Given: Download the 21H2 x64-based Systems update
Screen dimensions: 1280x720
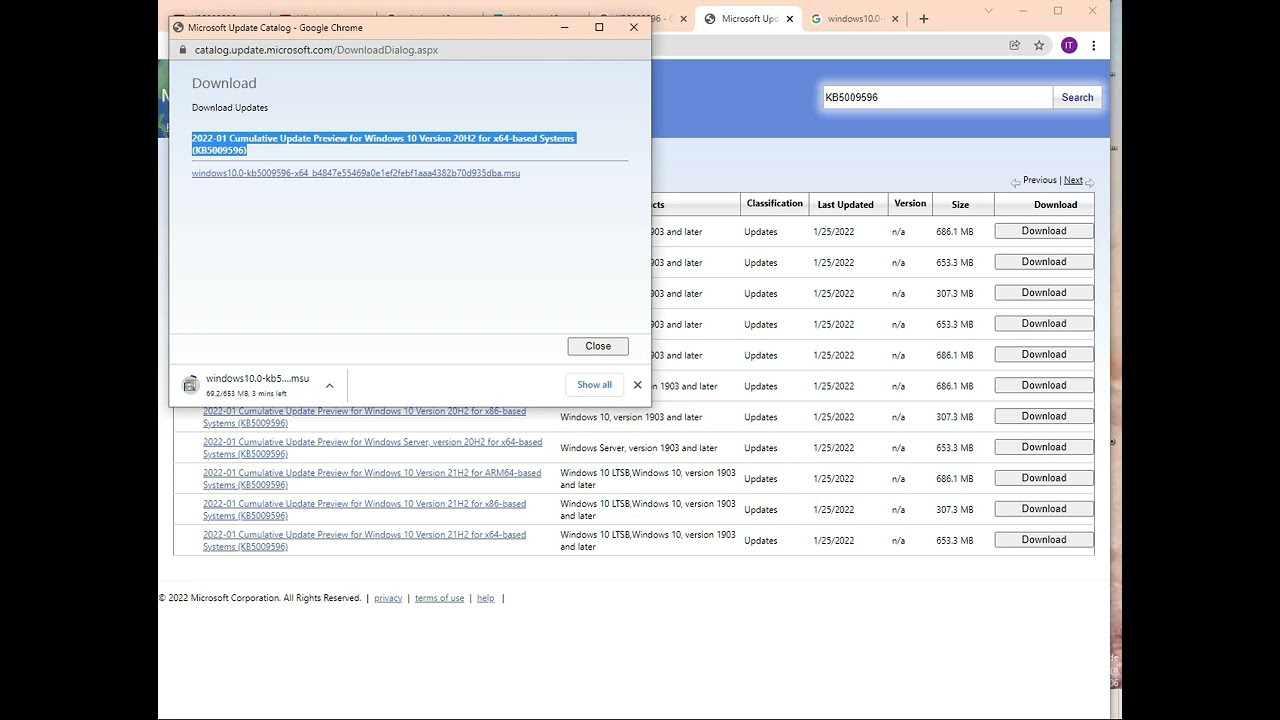Looking at the screenshot, I should (1044, 540).
